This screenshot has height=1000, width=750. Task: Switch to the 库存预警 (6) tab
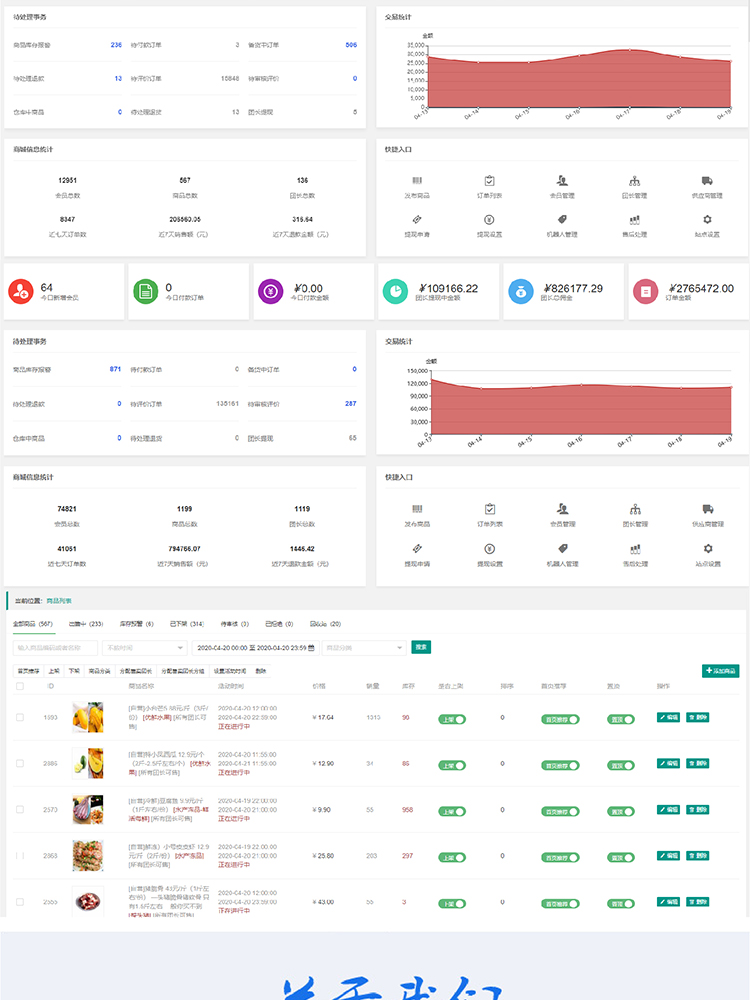click(136, 624)
